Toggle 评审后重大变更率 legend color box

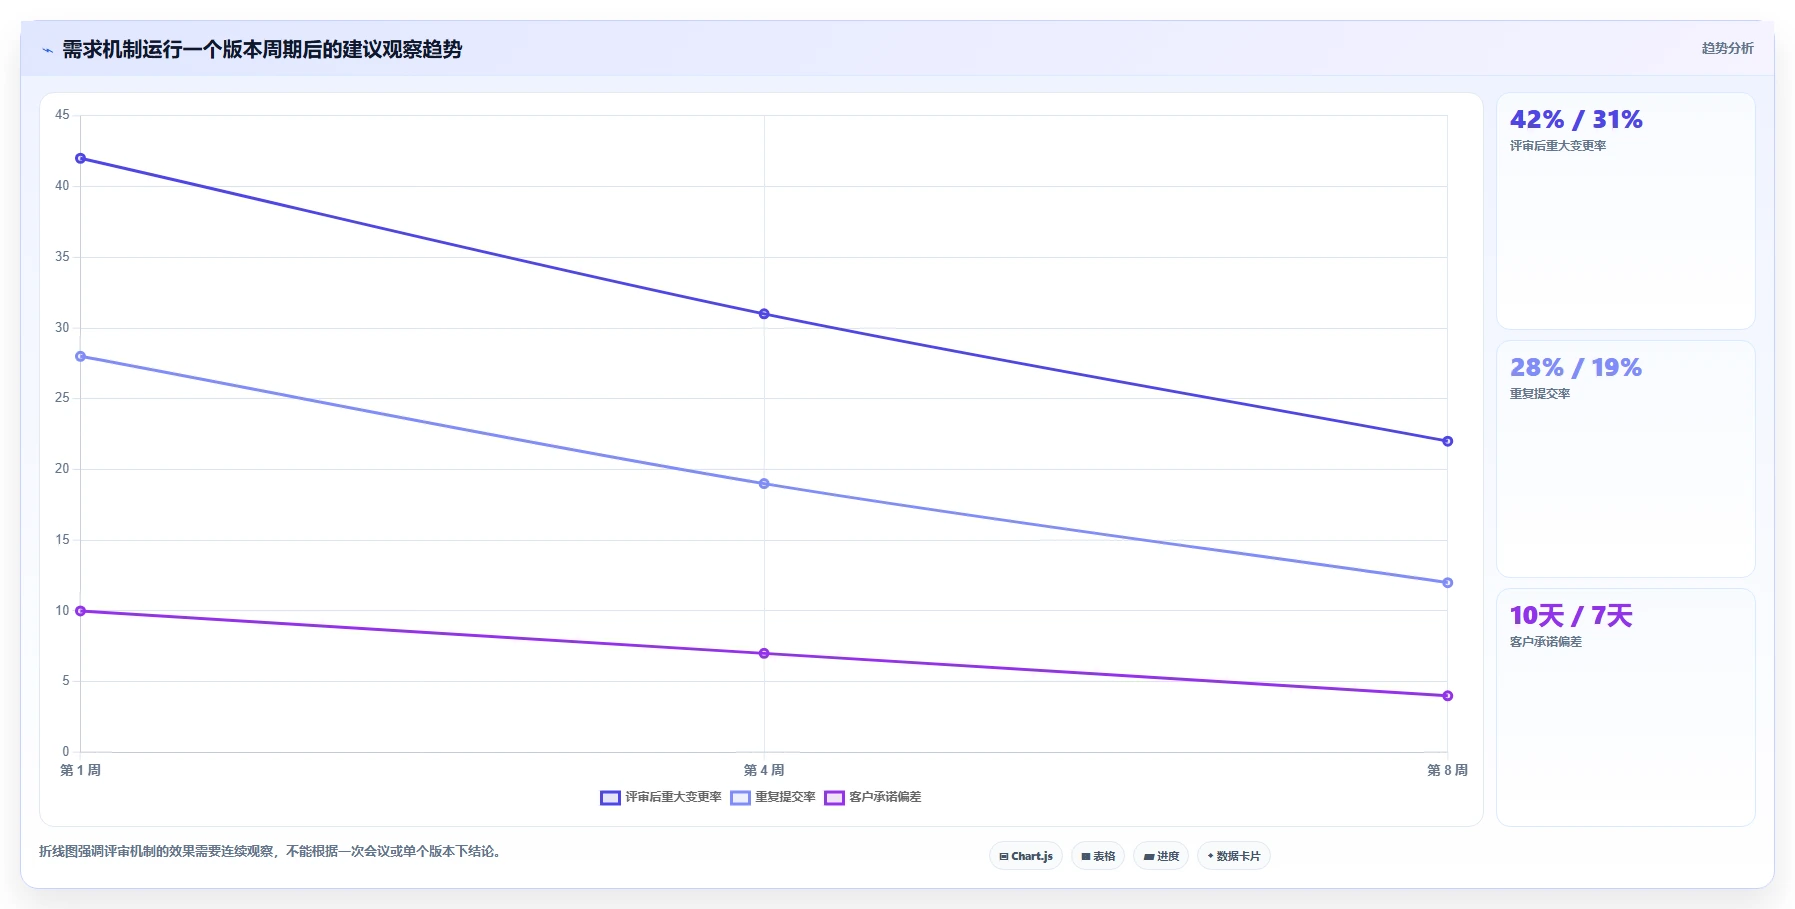point(610,798)
